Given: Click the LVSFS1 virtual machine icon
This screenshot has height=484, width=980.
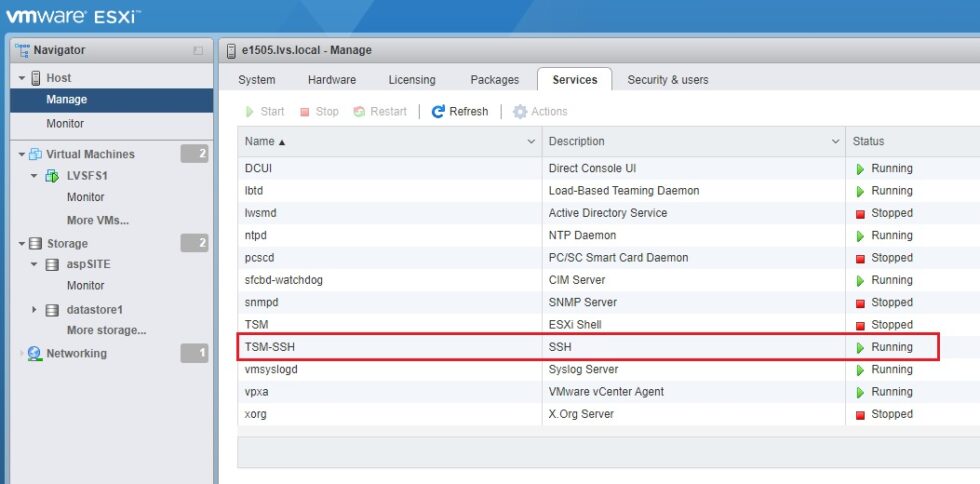Looking at the screenshot, I should tap(51, 176).
